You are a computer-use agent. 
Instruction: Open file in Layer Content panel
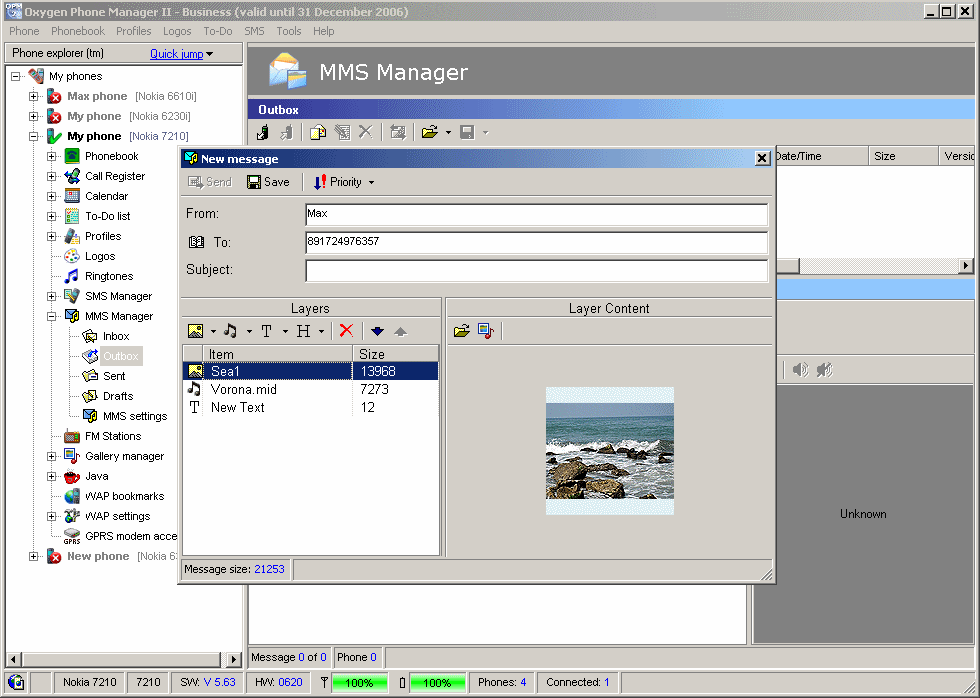[x=462, y=331]
